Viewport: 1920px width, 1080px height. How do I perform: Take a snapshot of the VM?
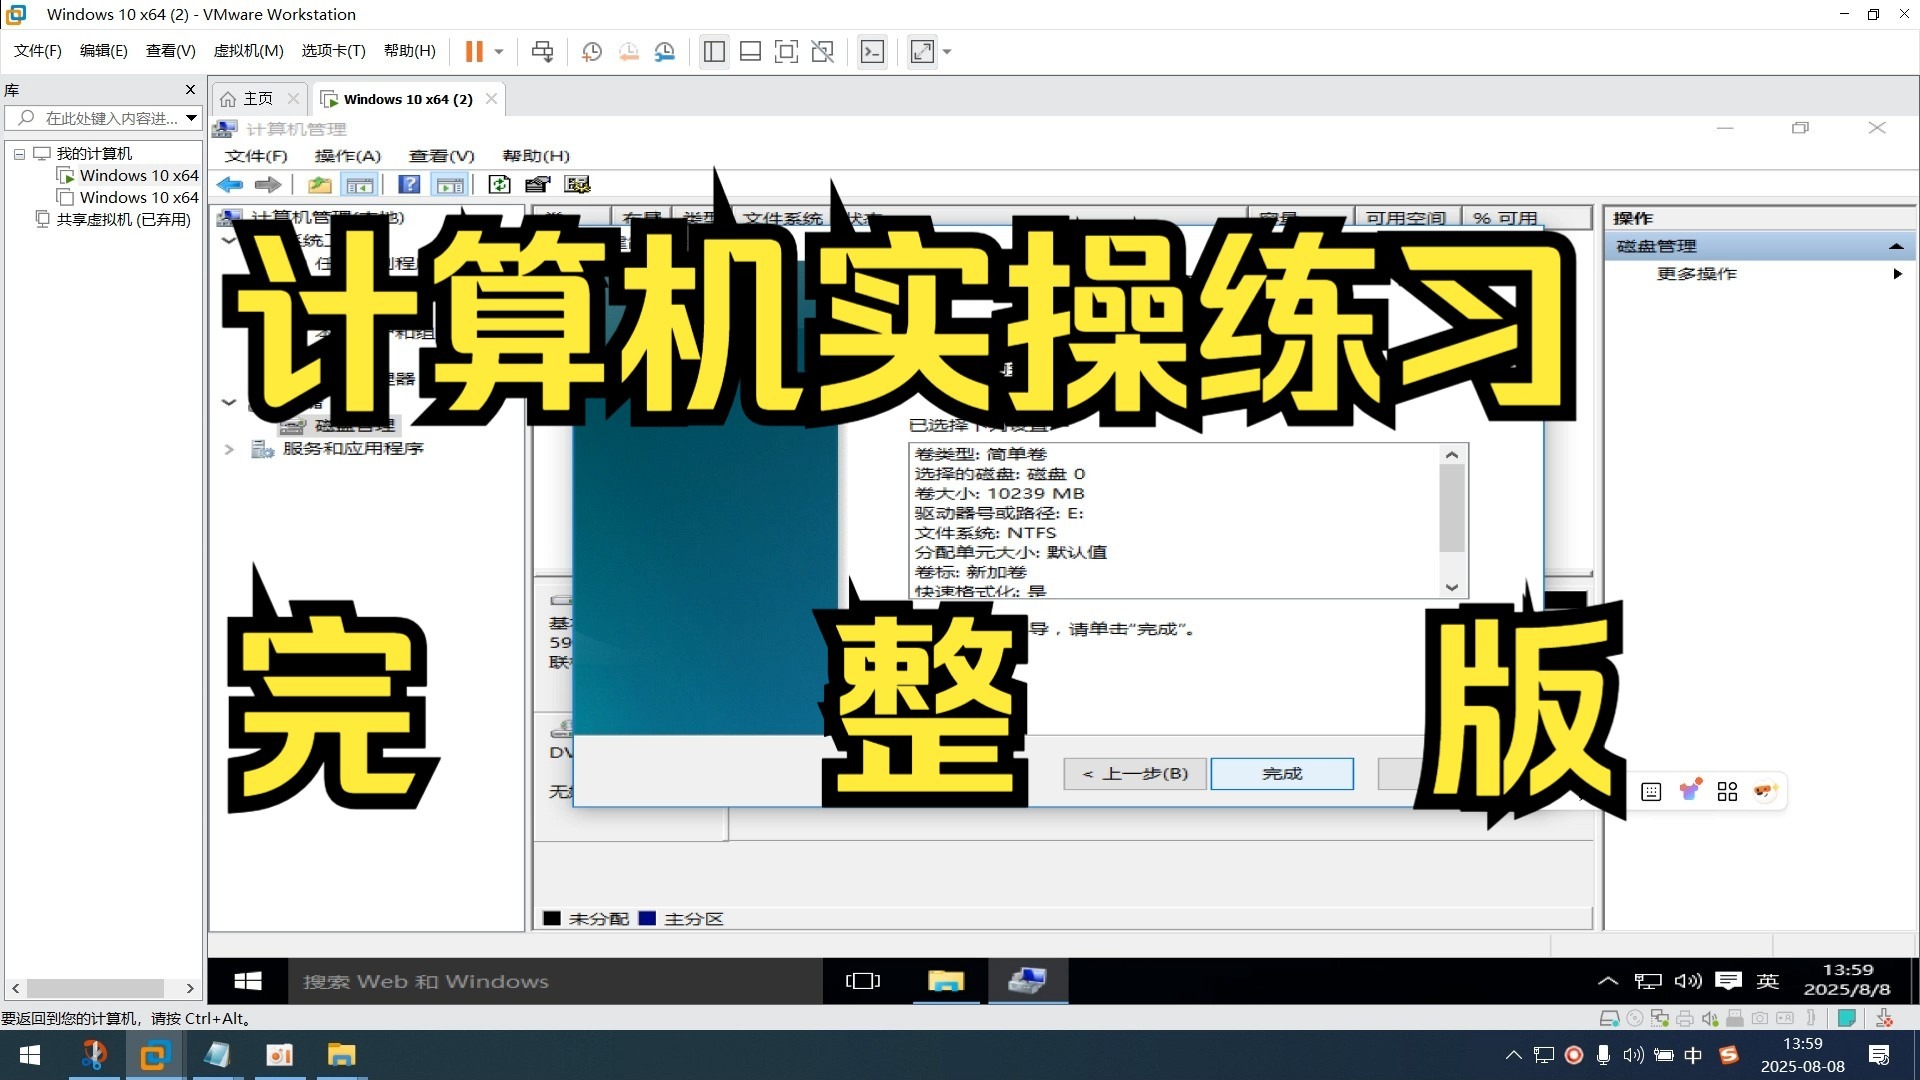coord(592,51)
